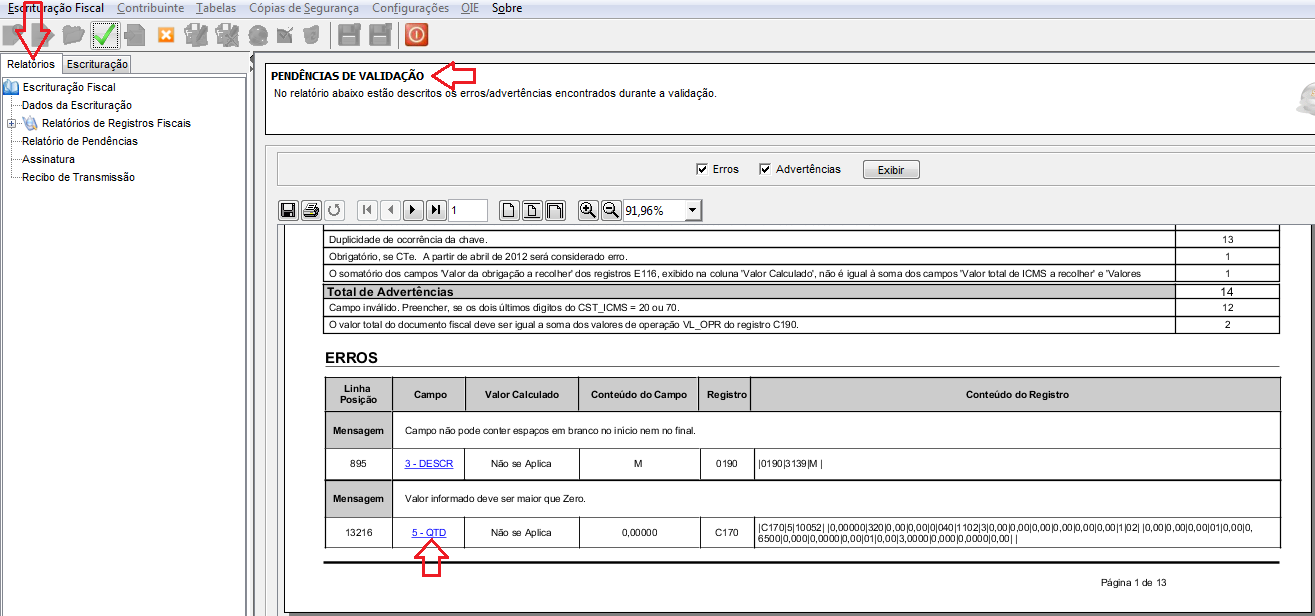Viewport: 1315px width, 616px height.
Task: Click the Exibir button
Action: (891, 170)
